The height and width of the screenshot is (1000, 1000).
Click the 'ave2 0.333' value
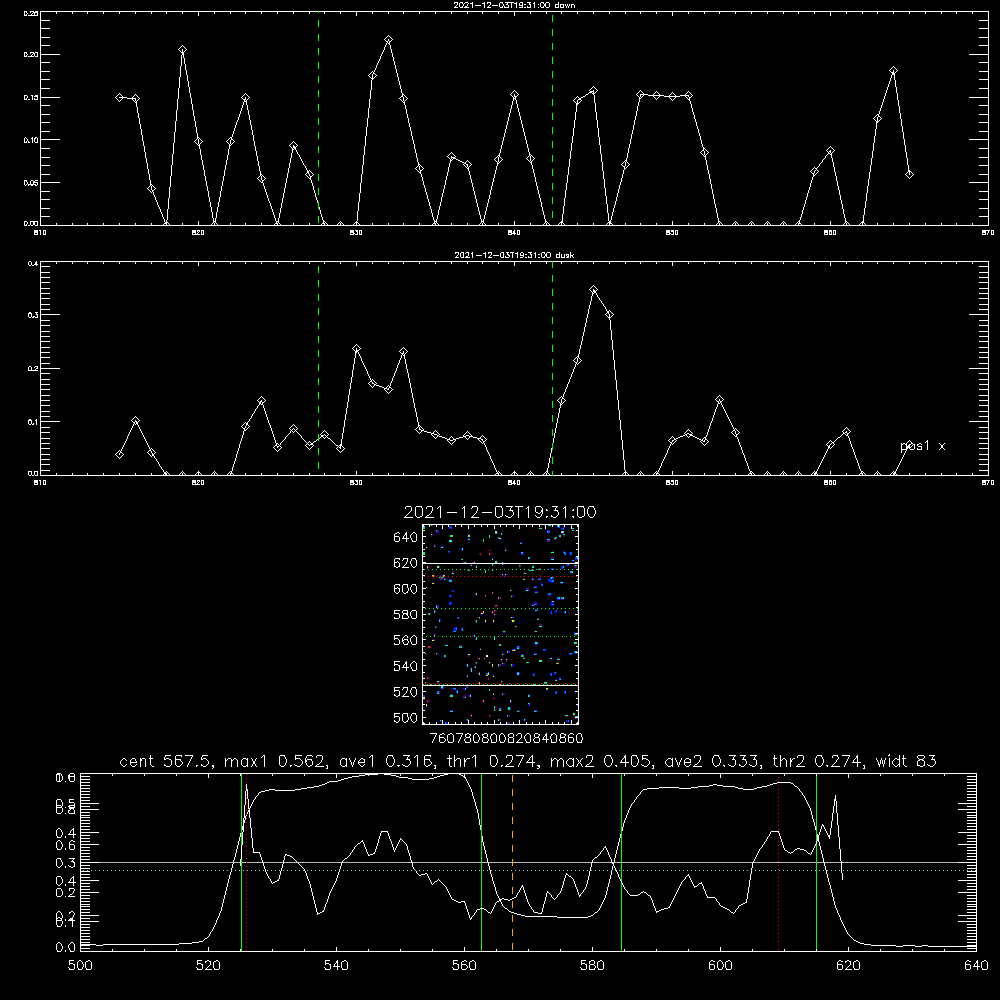(712, 761)
